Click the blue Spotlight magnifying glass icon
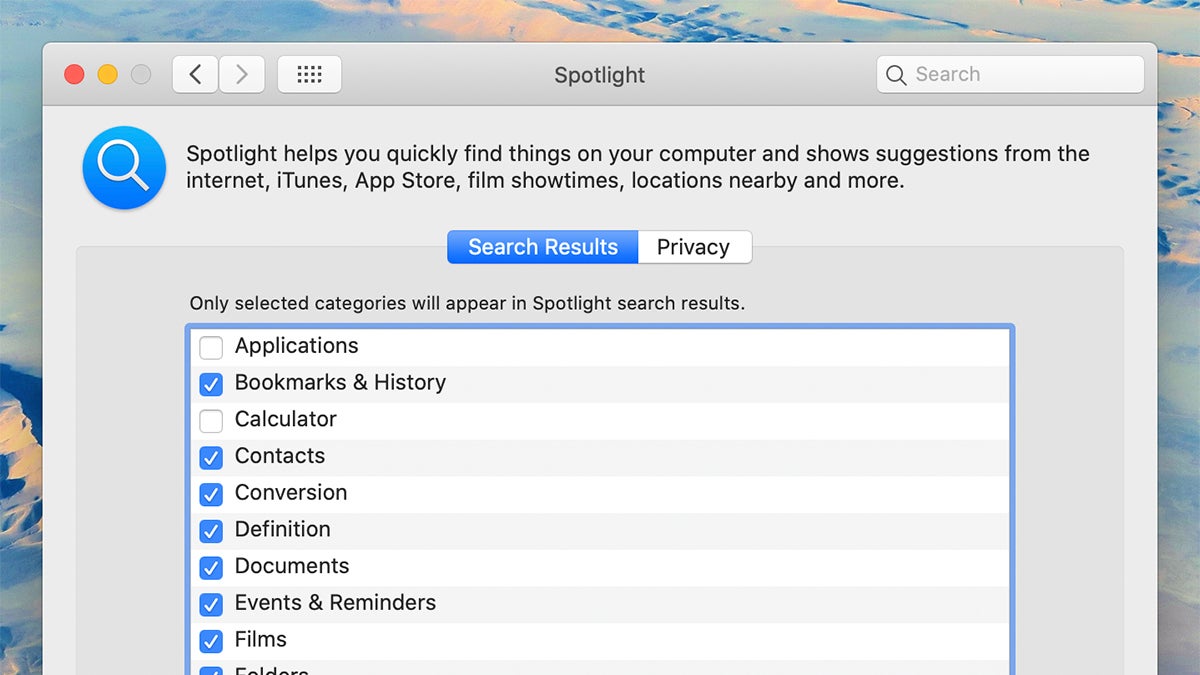 click(x=124, y=169)
